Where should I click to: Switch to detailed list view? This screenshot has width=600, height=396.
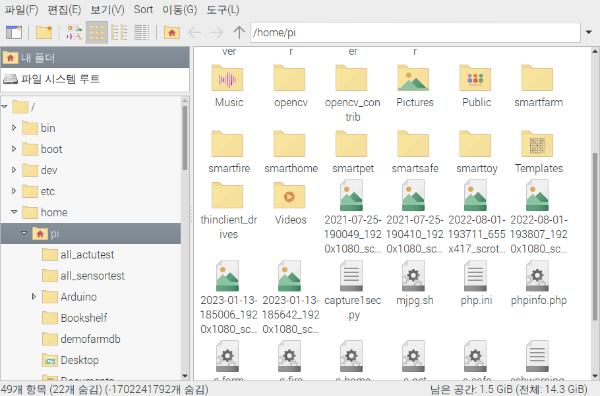click(142, 33)
